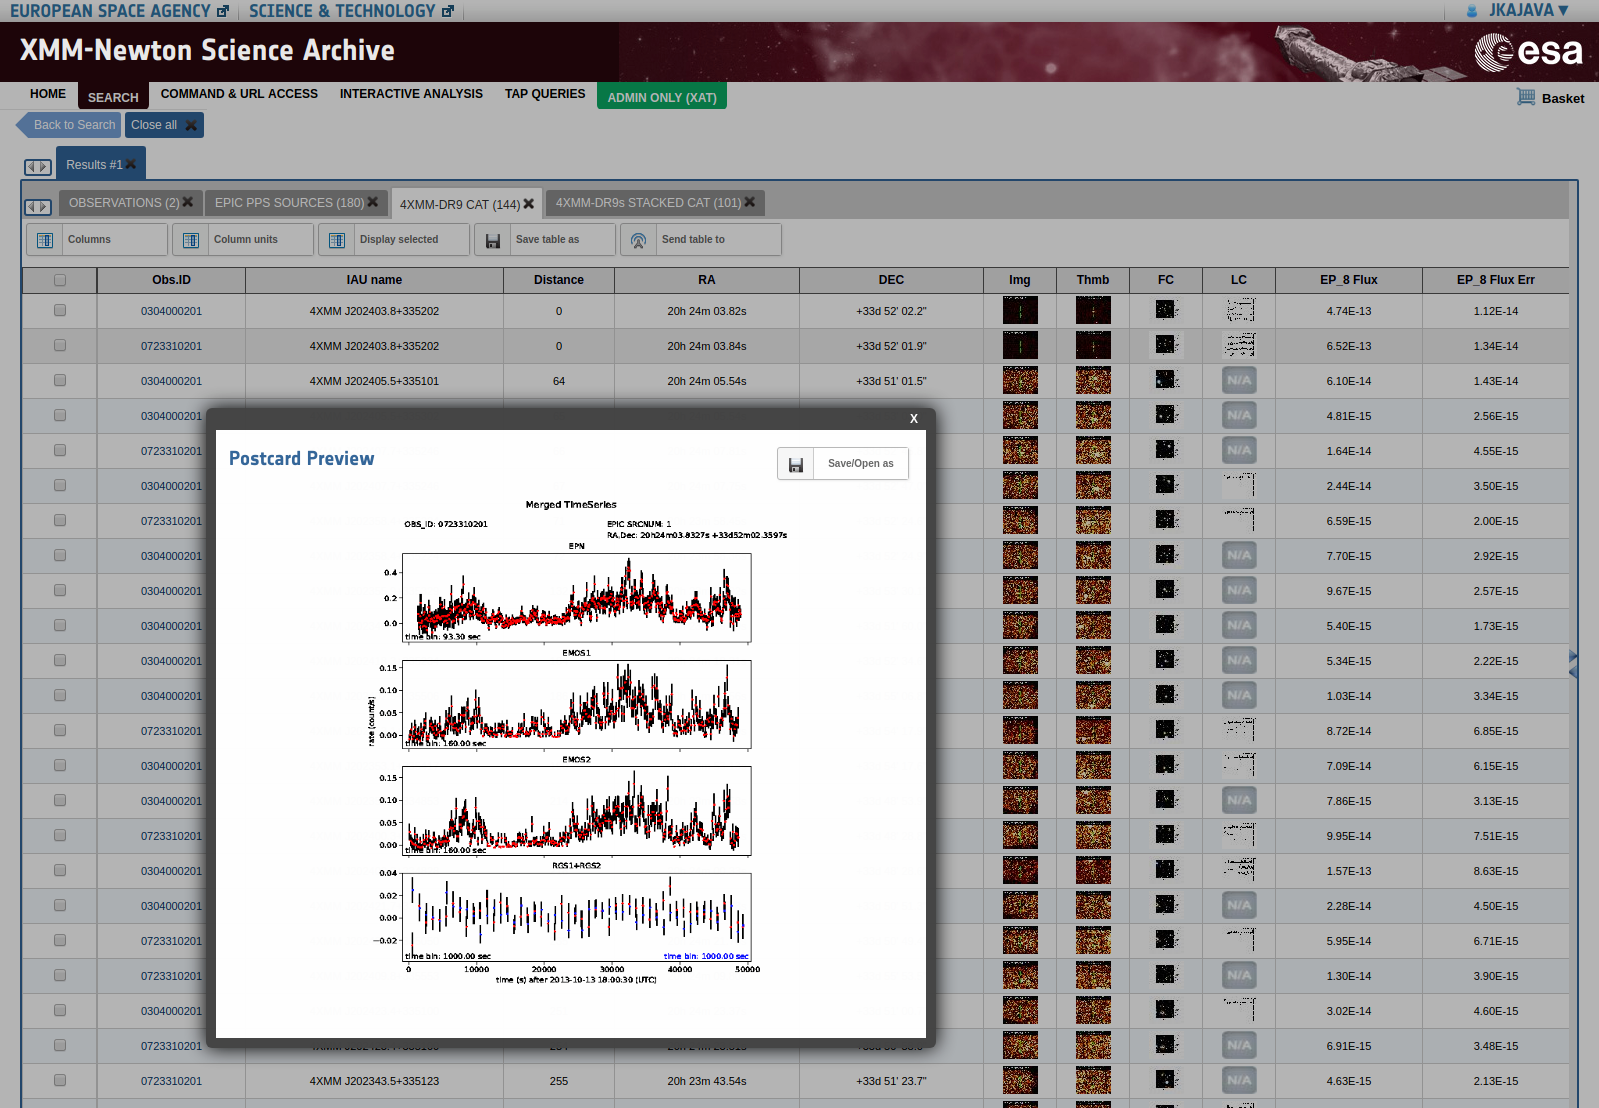
Task: Open Obs.ID 0723310201 link for J202343.5+335123 row
Action: point(171,1081)
